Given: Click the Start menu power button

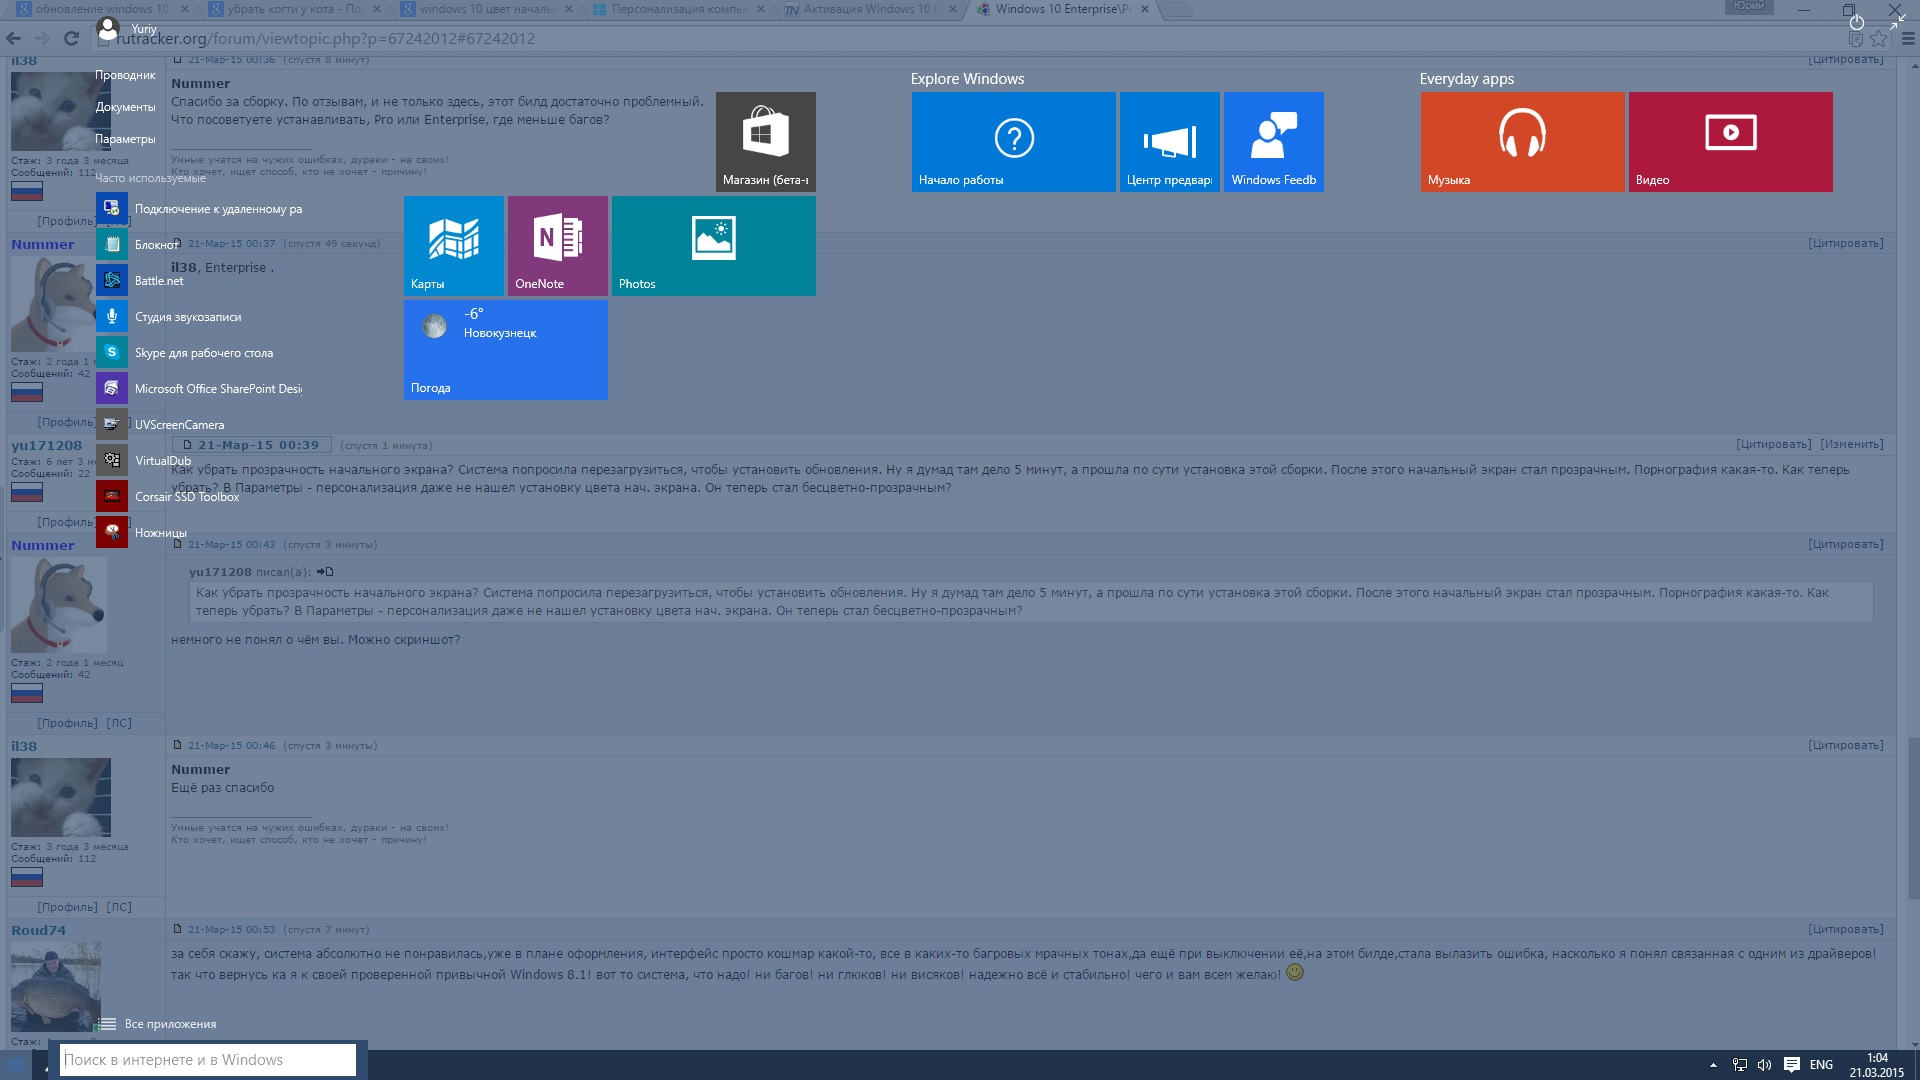Looking at the screenshot, I should pos(1856,22).
